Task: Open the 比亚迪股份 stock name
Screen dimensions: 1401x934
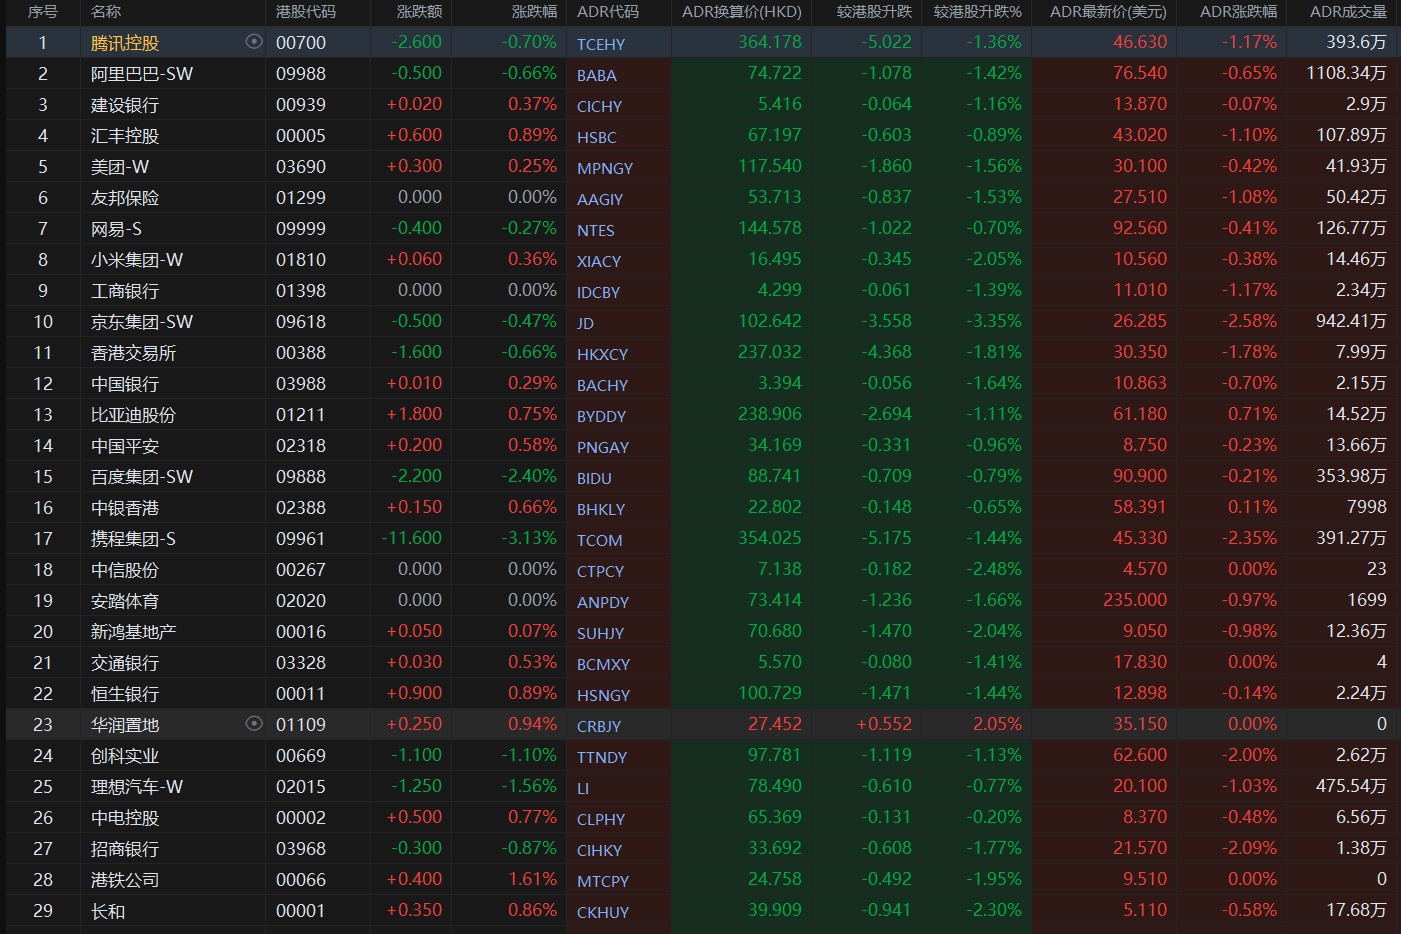Action: (x=133, y=415)
